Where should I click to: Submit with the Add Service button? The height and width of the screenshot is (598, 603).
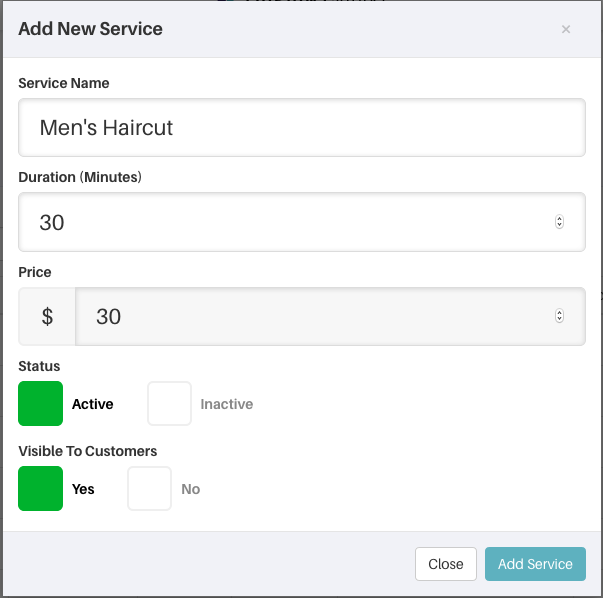tap(535, 564)
